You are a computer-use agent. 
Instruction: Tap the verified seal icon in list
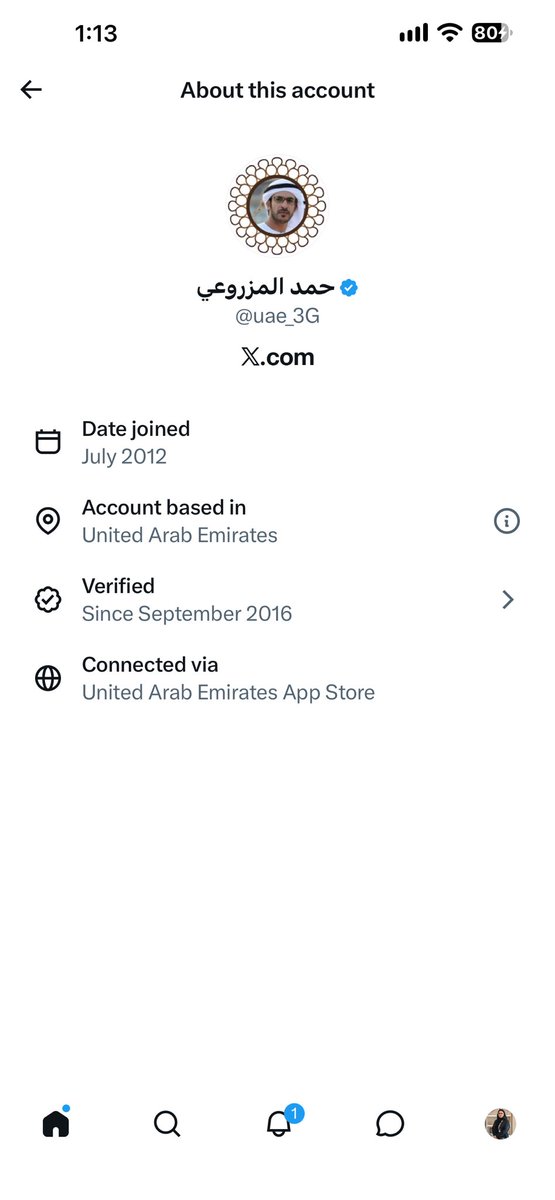click(48, 599)
